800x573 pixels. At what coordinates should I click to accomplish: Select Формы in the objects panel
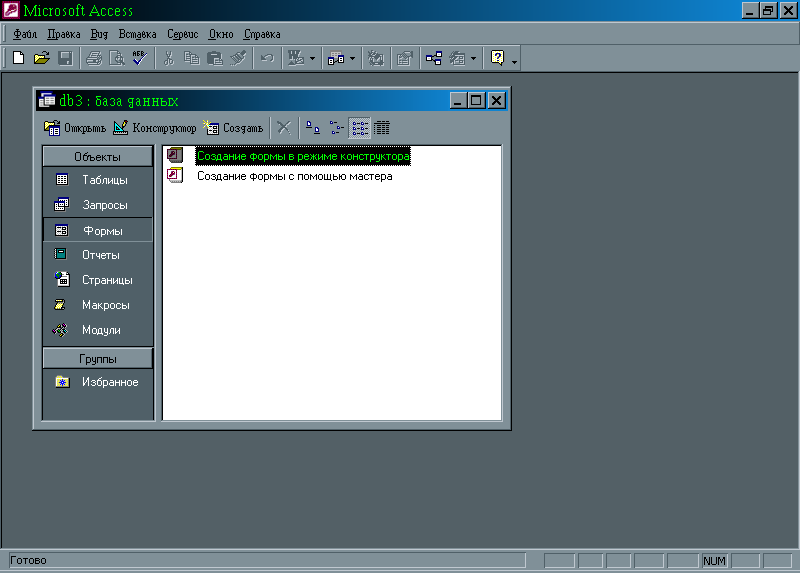(97, 231)
